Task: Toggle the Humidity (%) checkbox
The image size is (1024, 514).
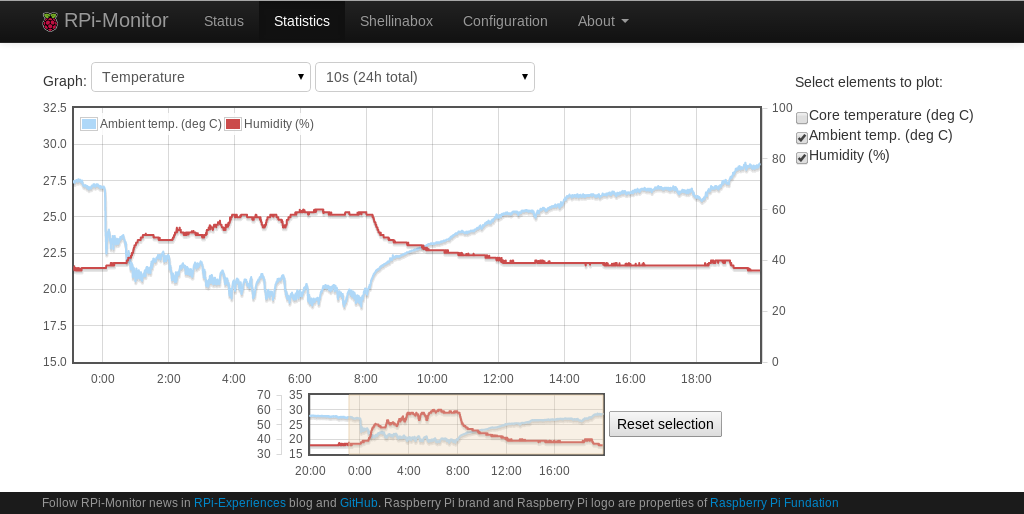Action: point(802,158)
